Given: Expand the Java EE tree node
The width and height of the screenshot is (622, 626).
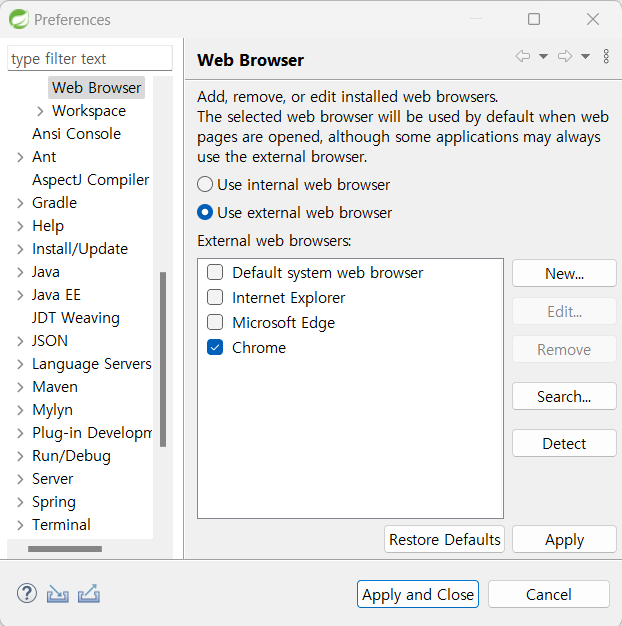Looking at the screenshot, I should click(20, 295).
